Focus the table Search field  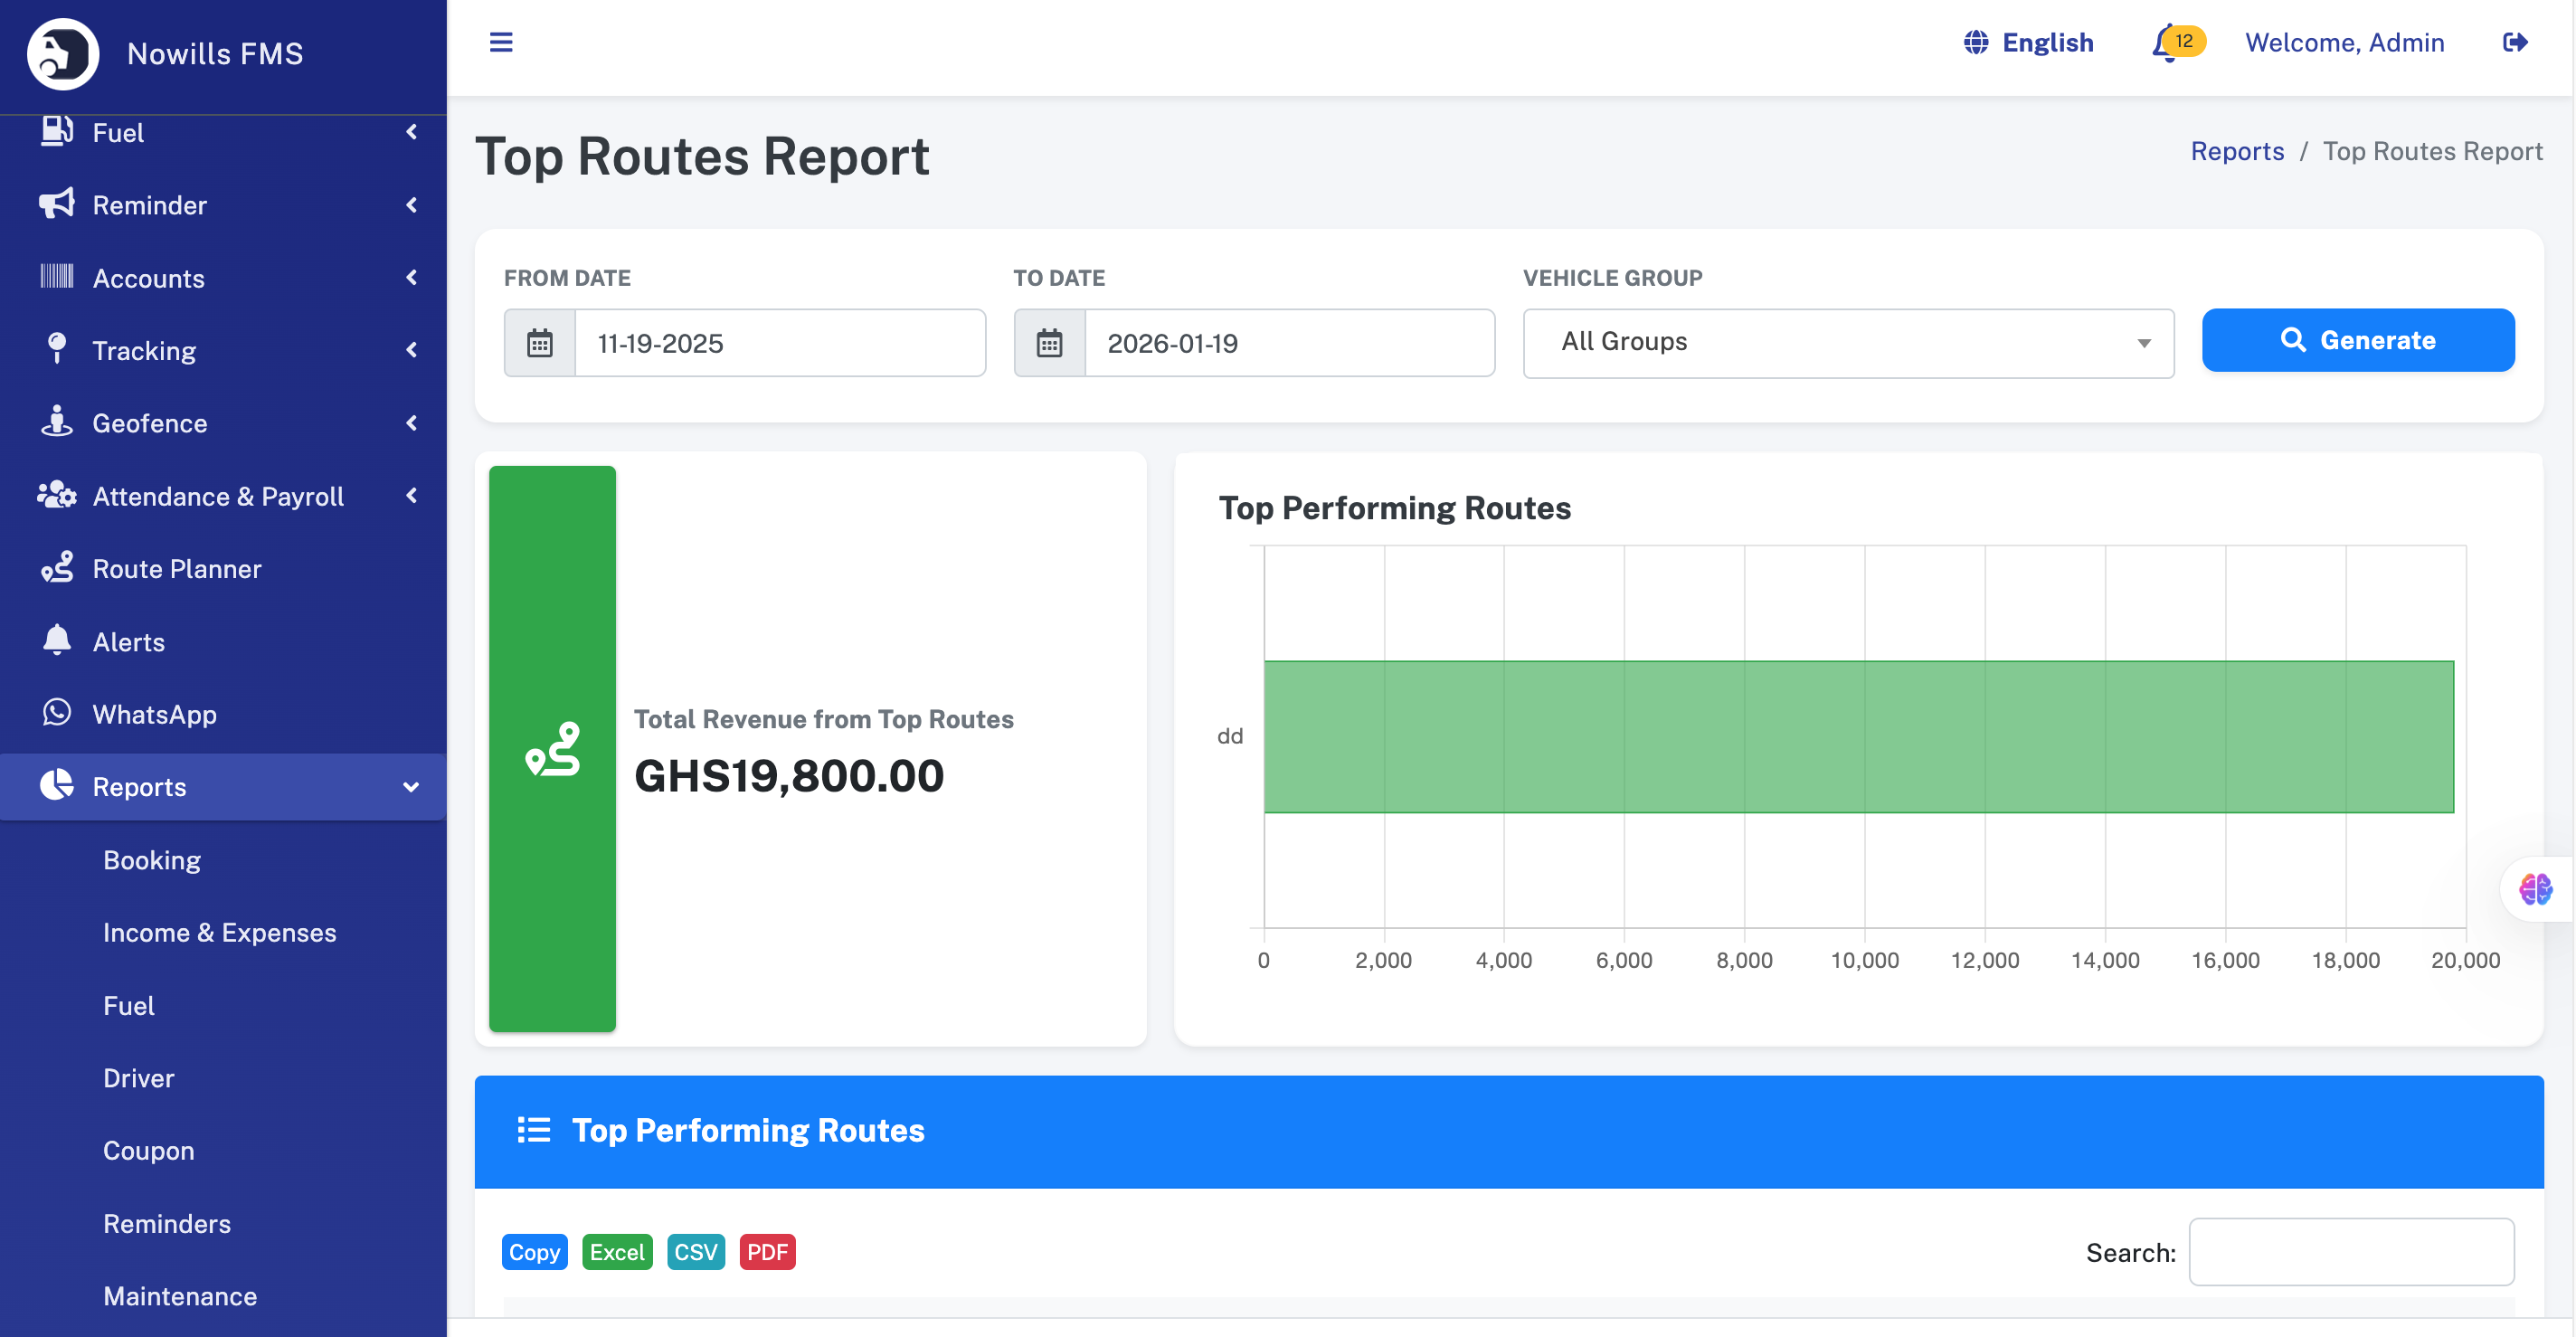pyautogui.click(x=2351, y=1252)
